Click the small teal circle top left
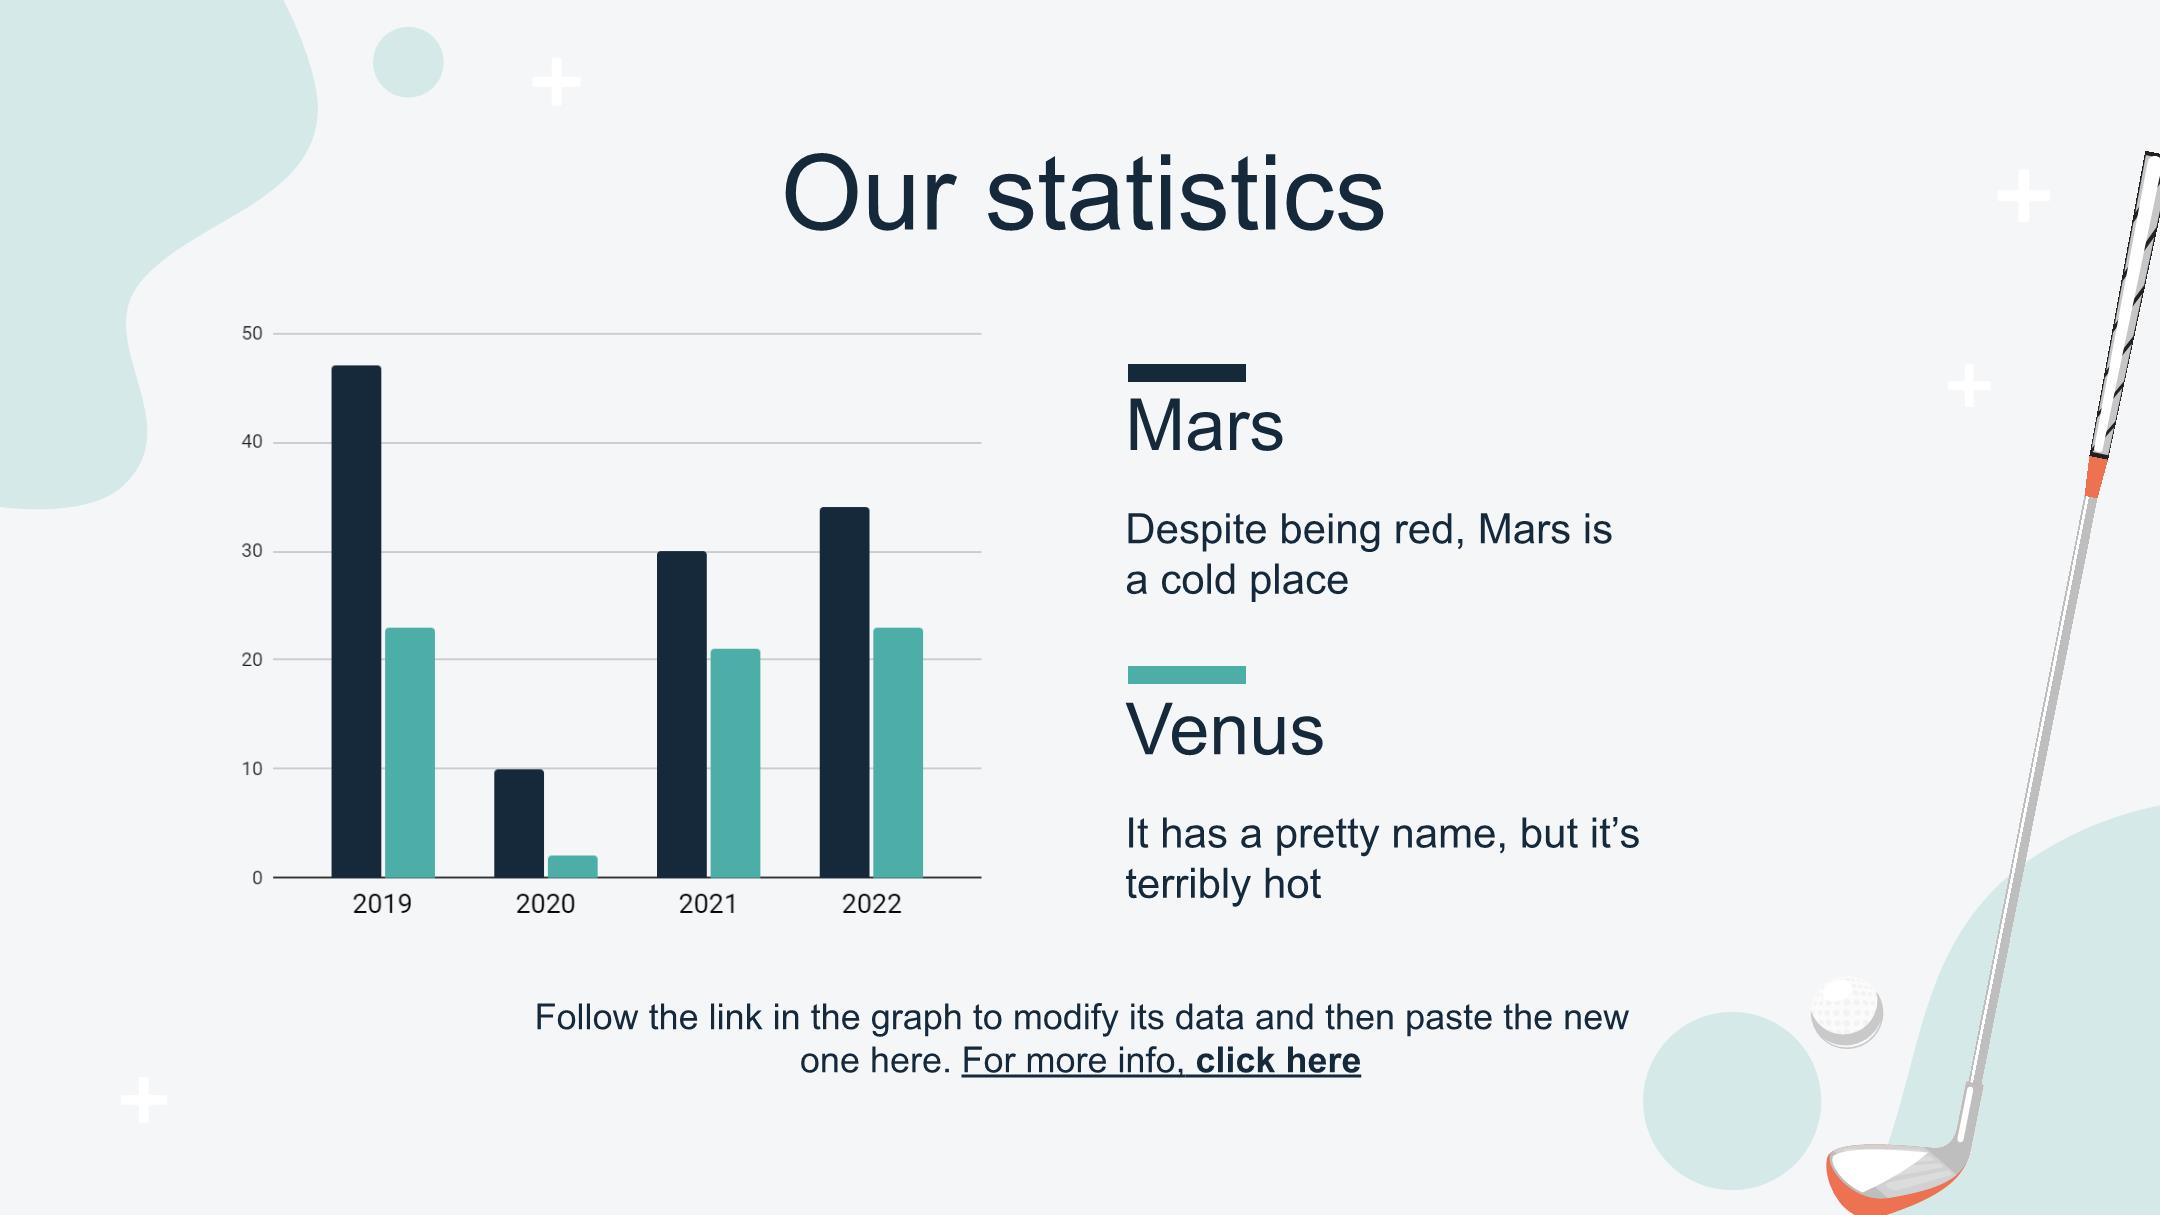The image size is (2160, 1215). [408, 62]
